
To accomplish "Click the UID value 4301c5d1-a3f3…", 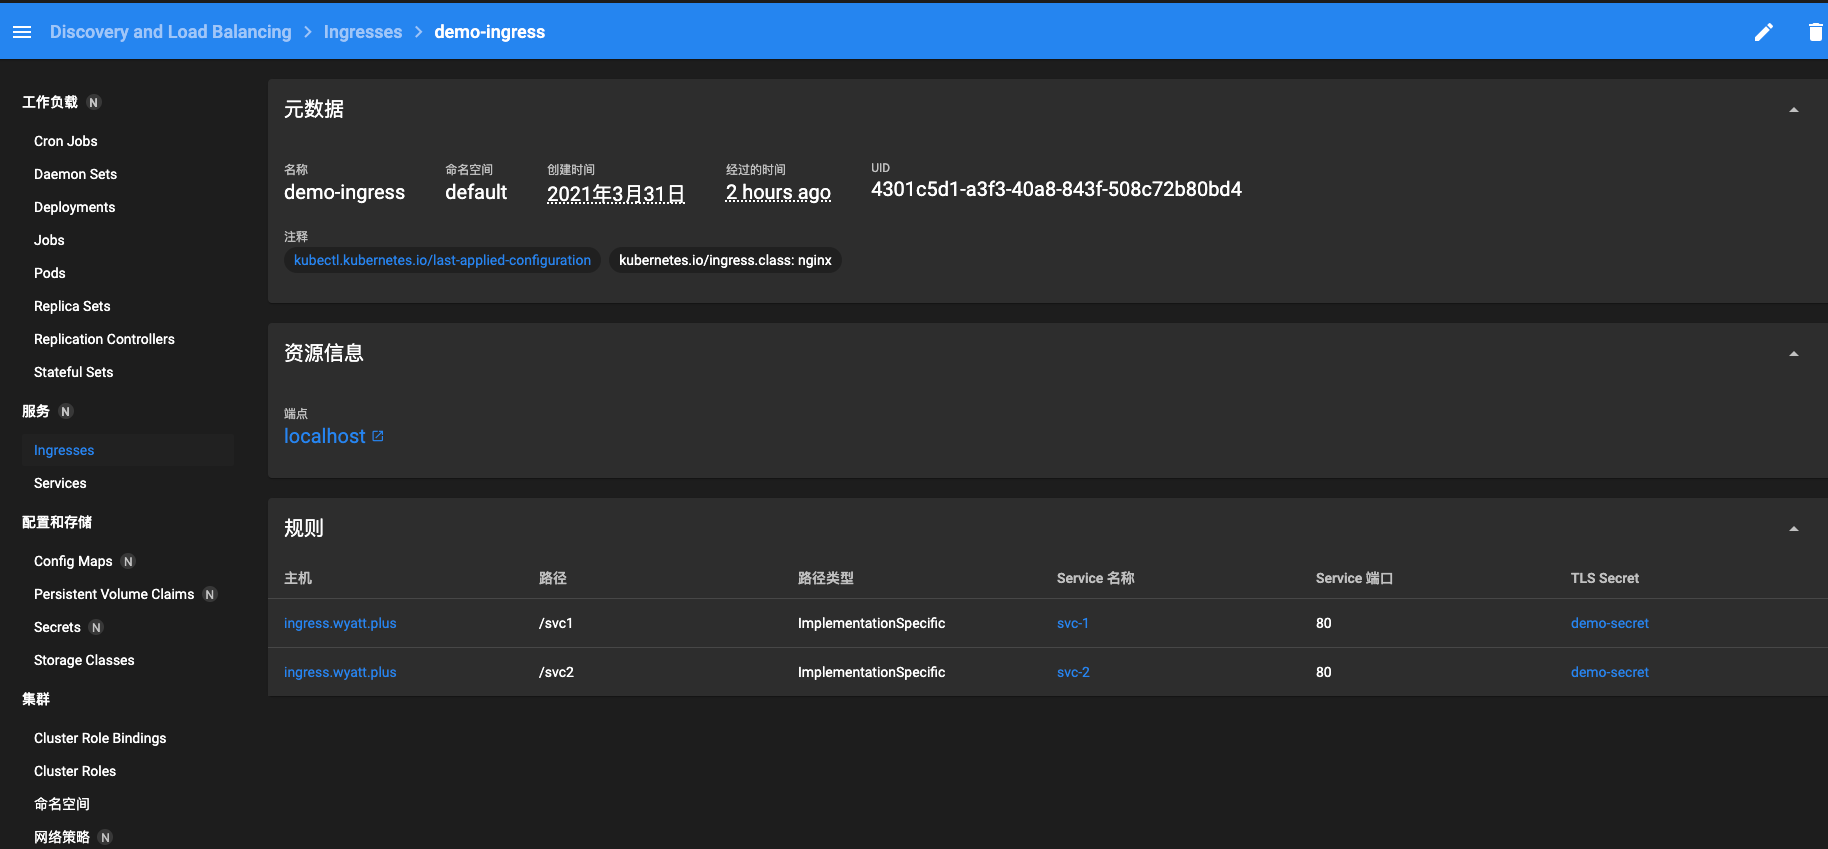I will pyautogui.click(x=1056, y=189).
